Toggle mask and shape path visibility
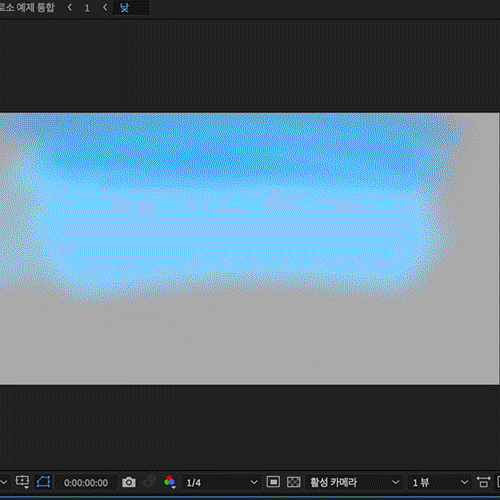Screen dimensions: 500x500 click(x=43, y=482)
